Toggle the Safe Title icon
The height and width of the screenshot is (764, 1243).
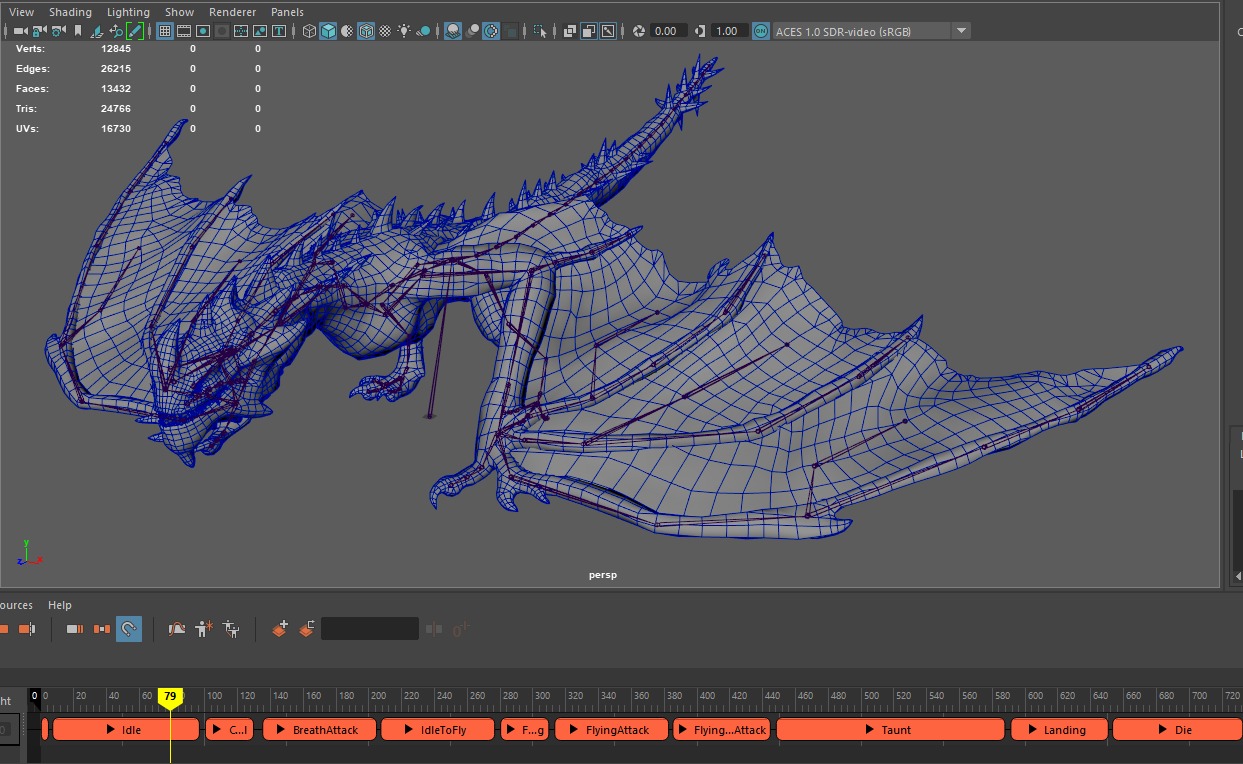[x=279, y=31]
